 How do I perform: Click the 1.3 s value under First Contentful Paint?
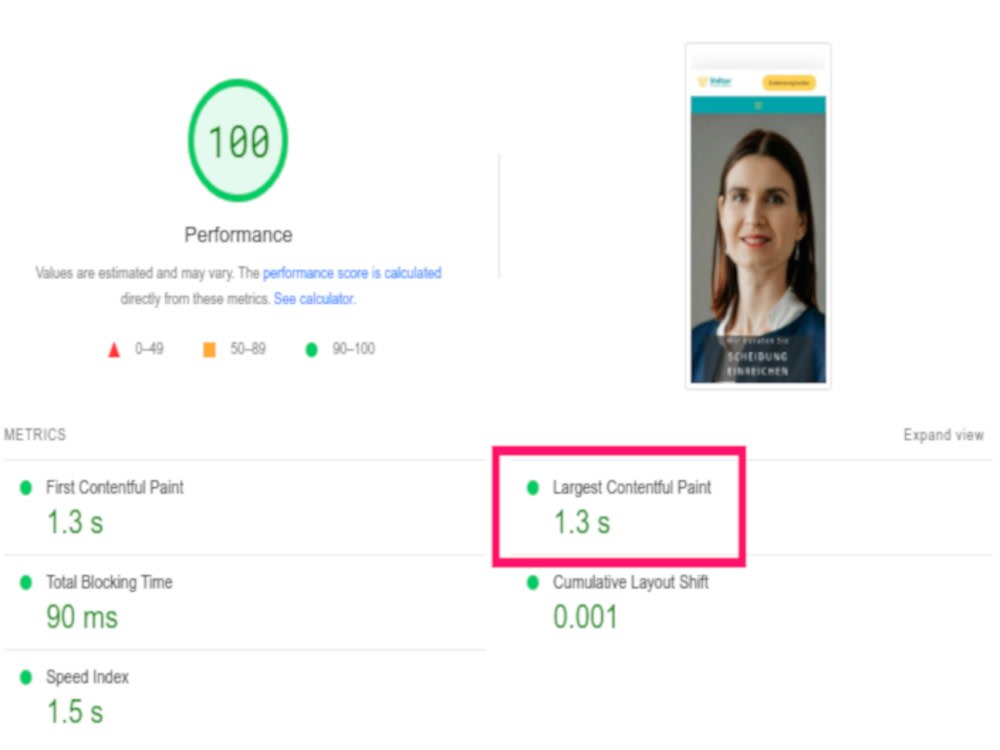(x=75, y=522)
